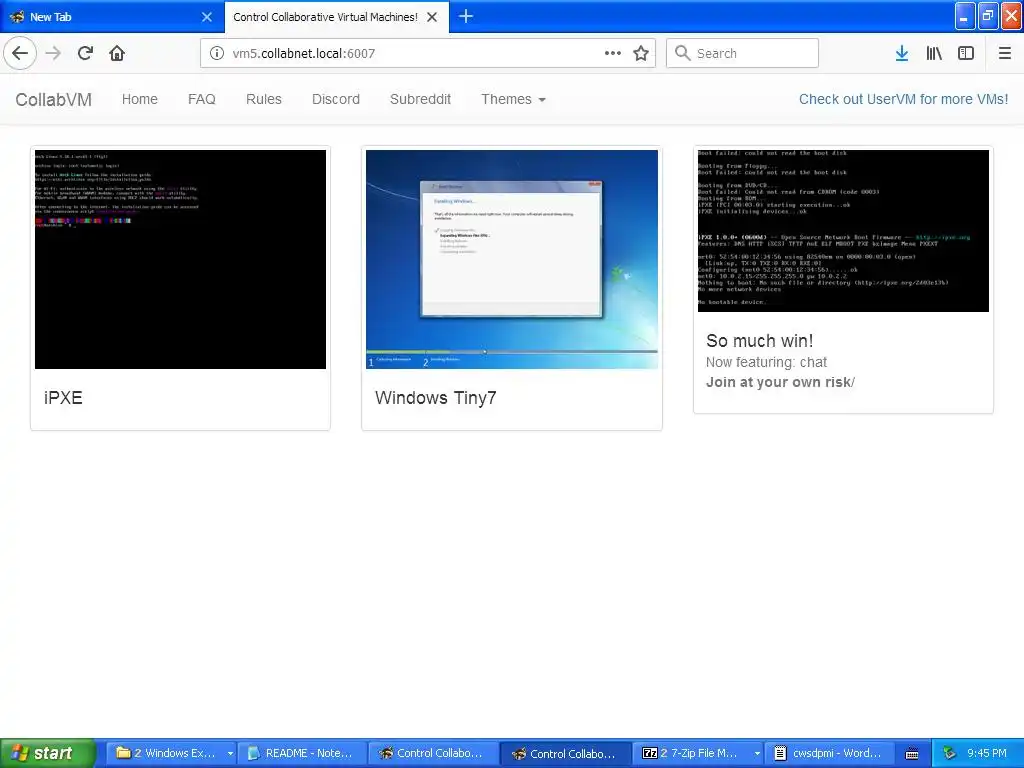This screenshot has height=768, width=1024.
Task: Click the on-screen keyboard tray icon
Action: click(912, 754)
